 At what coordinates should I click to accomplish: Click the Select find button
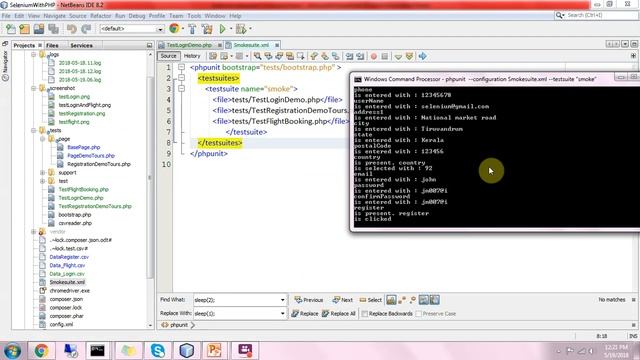[371, 300]
